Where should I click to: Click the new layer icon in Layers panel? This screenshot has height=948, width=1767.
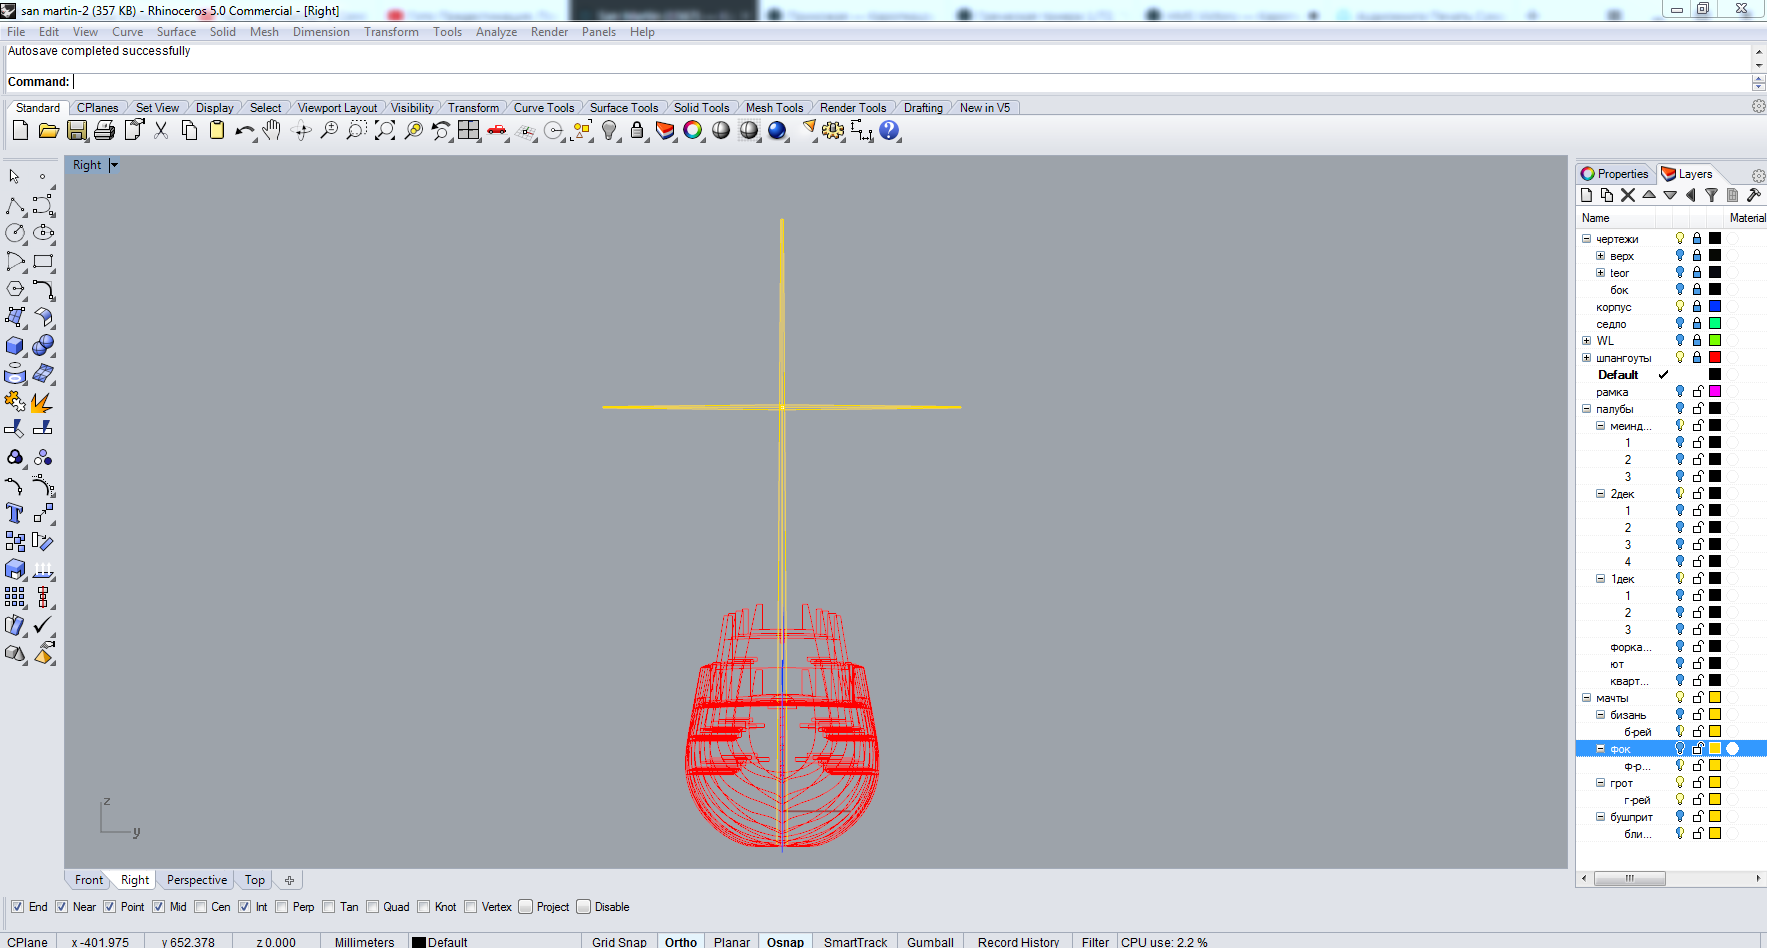click(1586, 195)
